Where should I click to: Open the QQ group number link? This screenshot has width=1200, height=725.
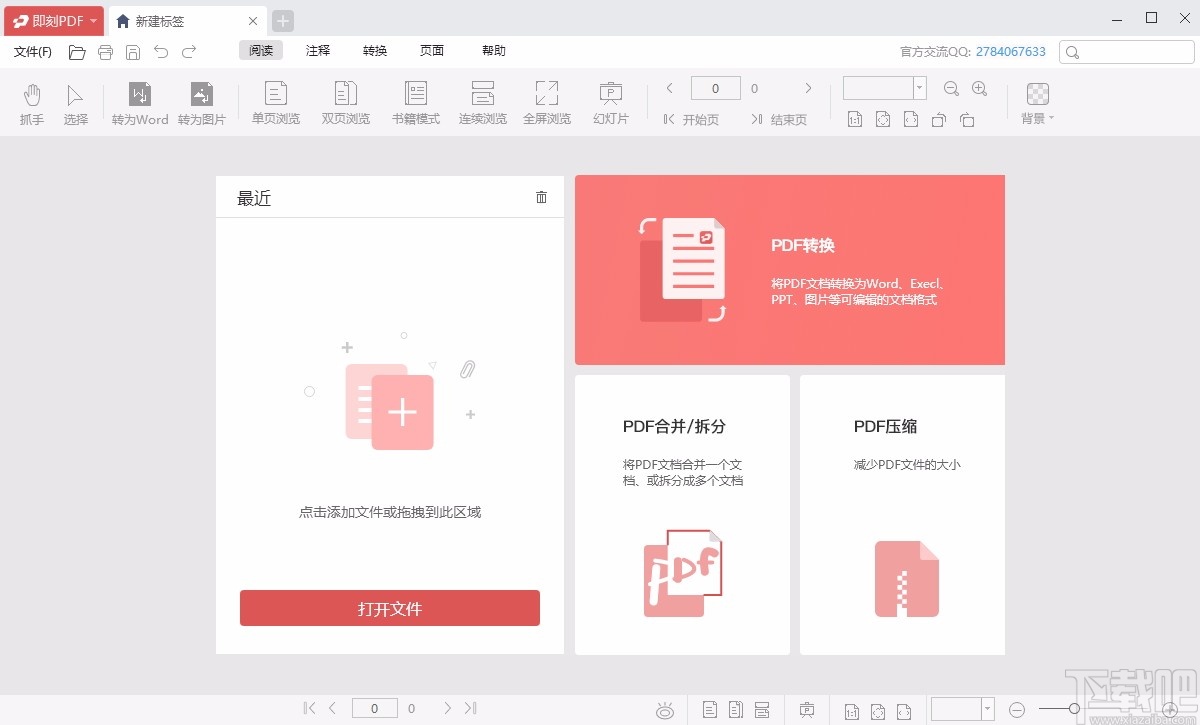1010,51
